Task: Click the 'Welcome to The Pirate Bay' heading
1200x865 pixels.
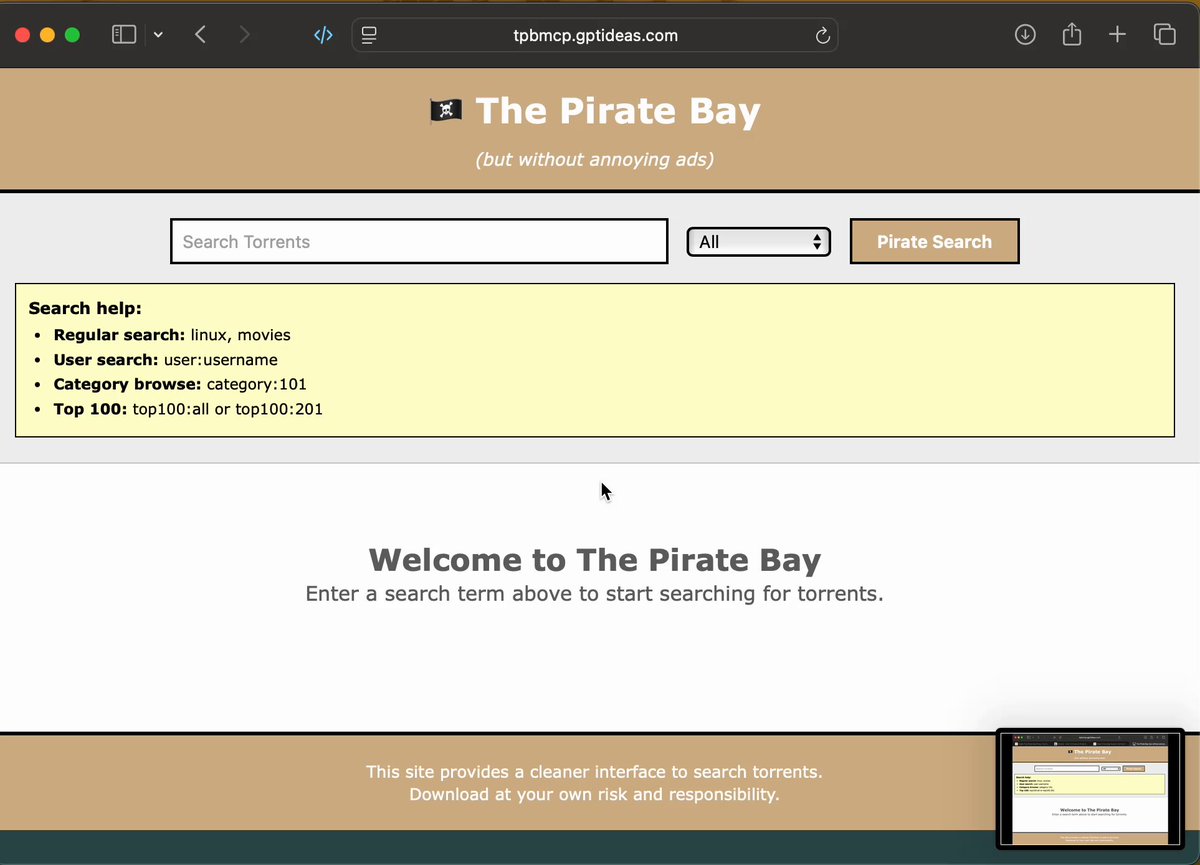Action: pos(595,559)
